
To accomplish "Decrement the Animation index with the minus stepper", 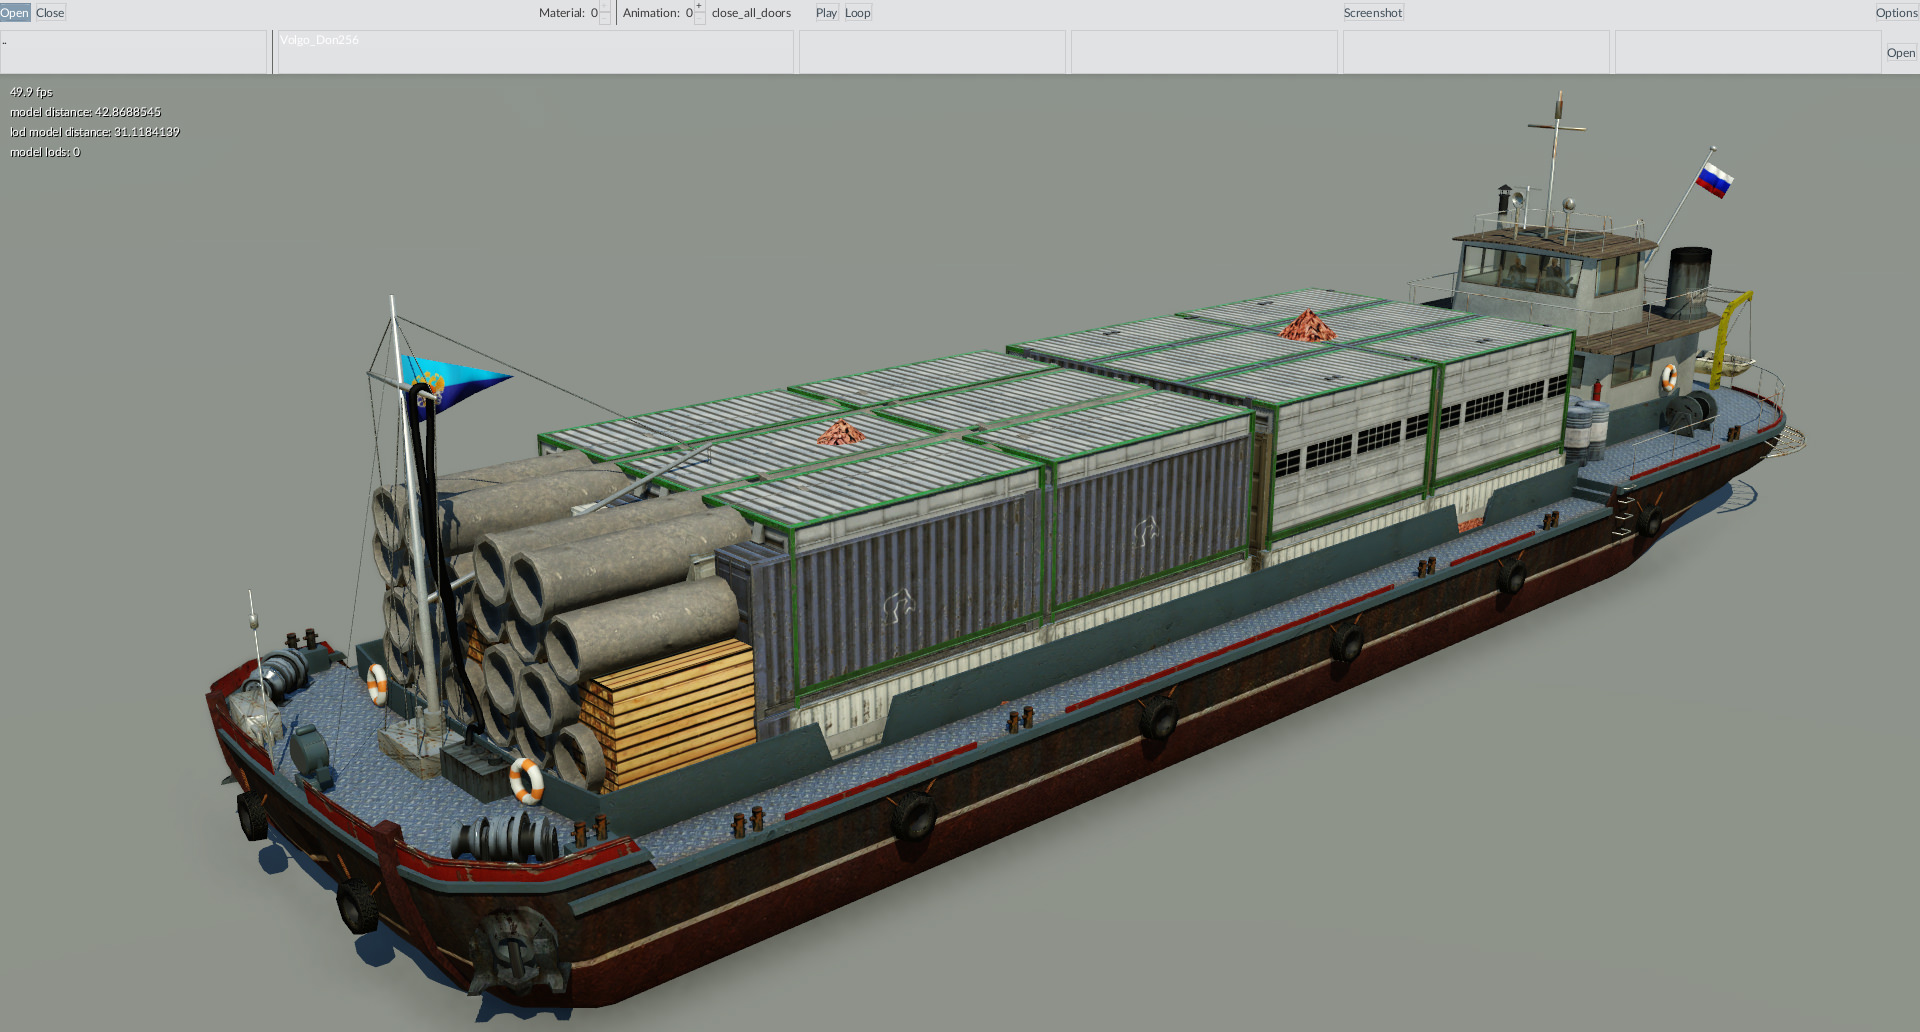I will [699, 19].
